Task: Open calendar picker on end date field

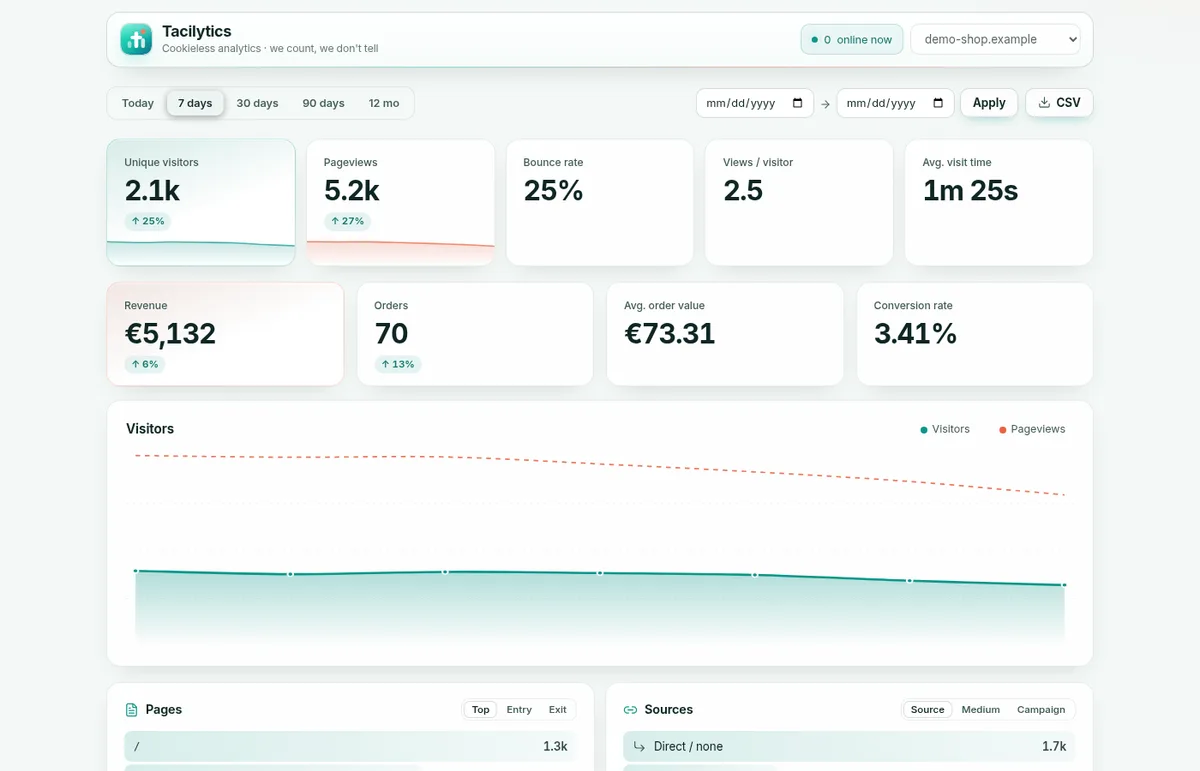Action: (x=937, y=103)
